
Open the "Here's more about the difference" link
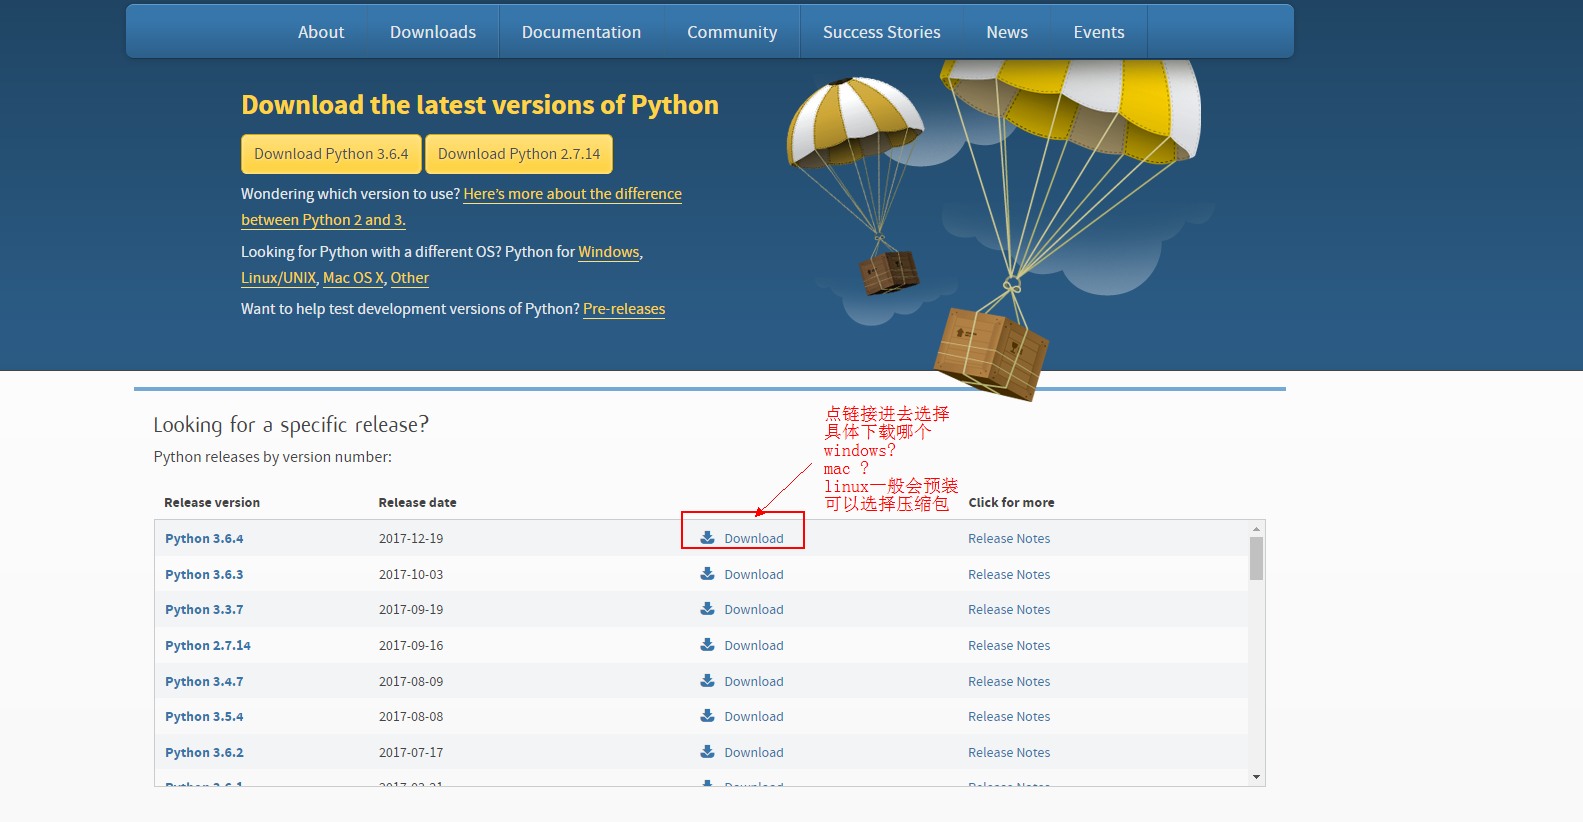pos(572,194)
